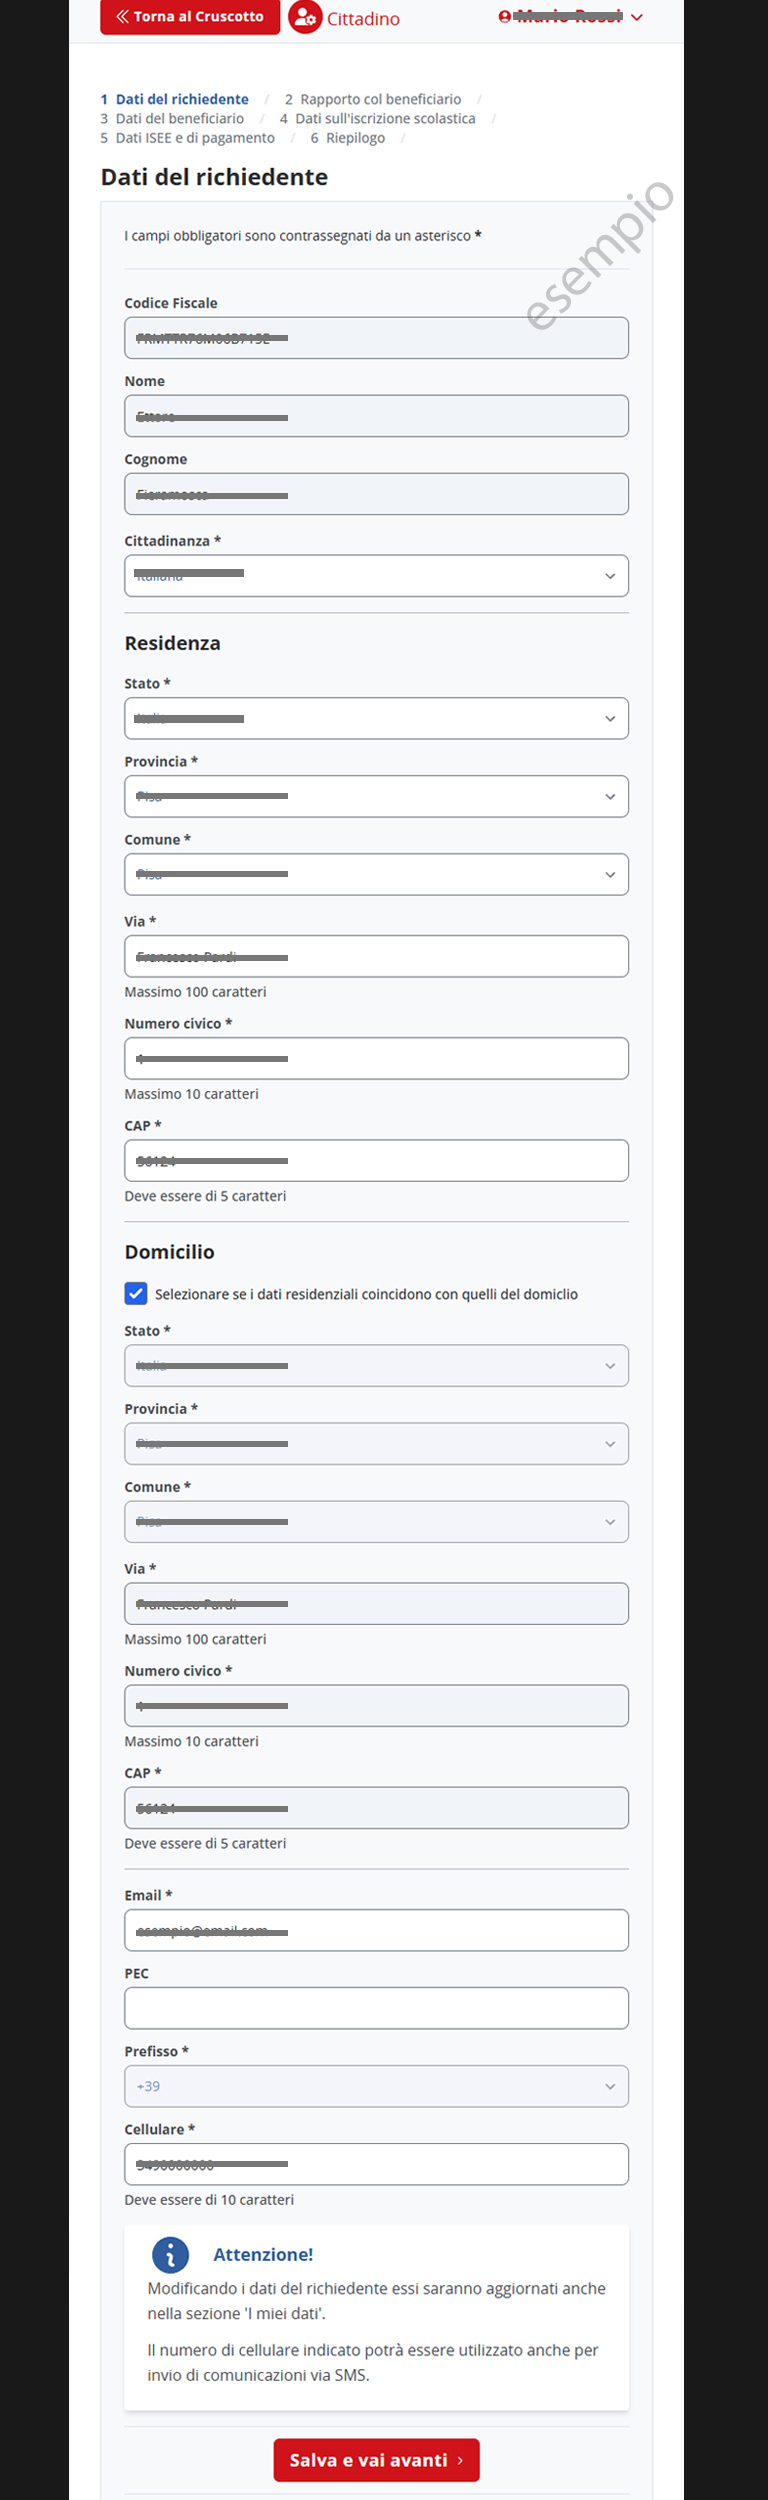Click the blue Attenzione info icon
768x2500 pixels.
(170, 2255)
